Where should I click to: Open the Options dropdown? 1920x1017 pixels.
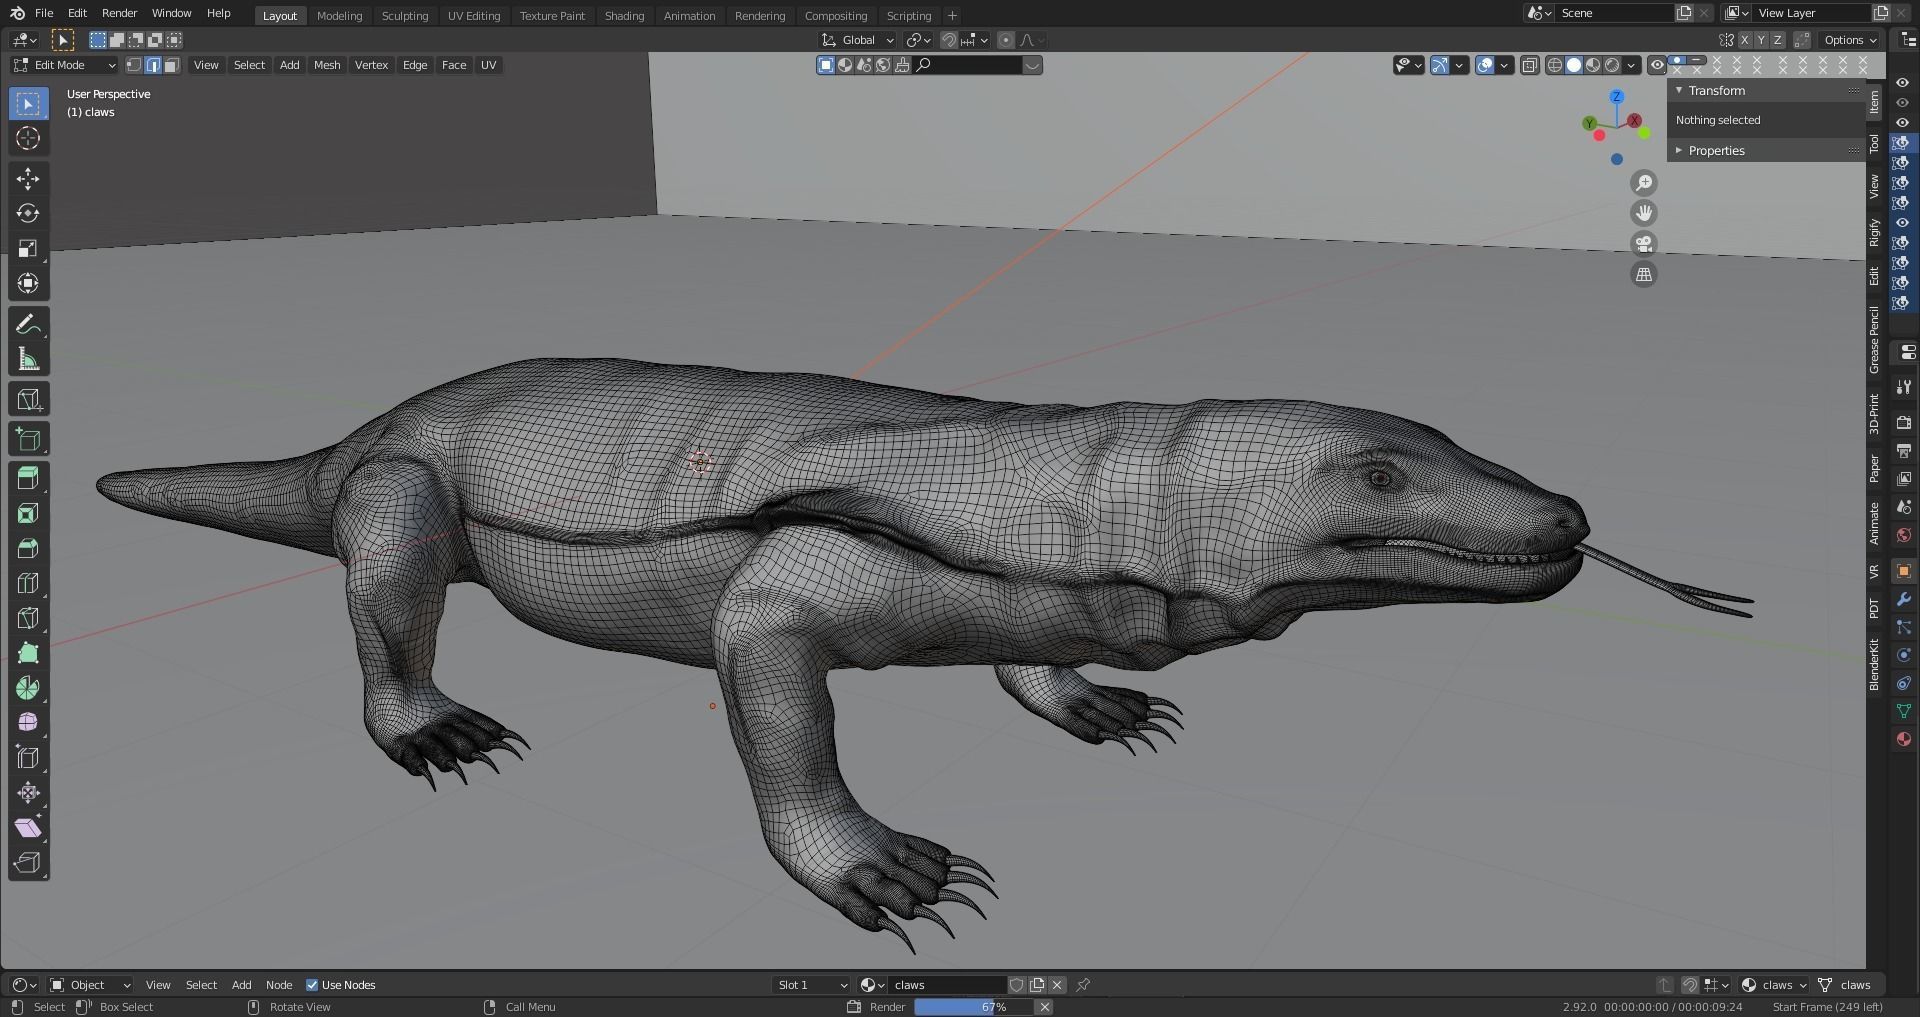click(x=1850, y=40)
